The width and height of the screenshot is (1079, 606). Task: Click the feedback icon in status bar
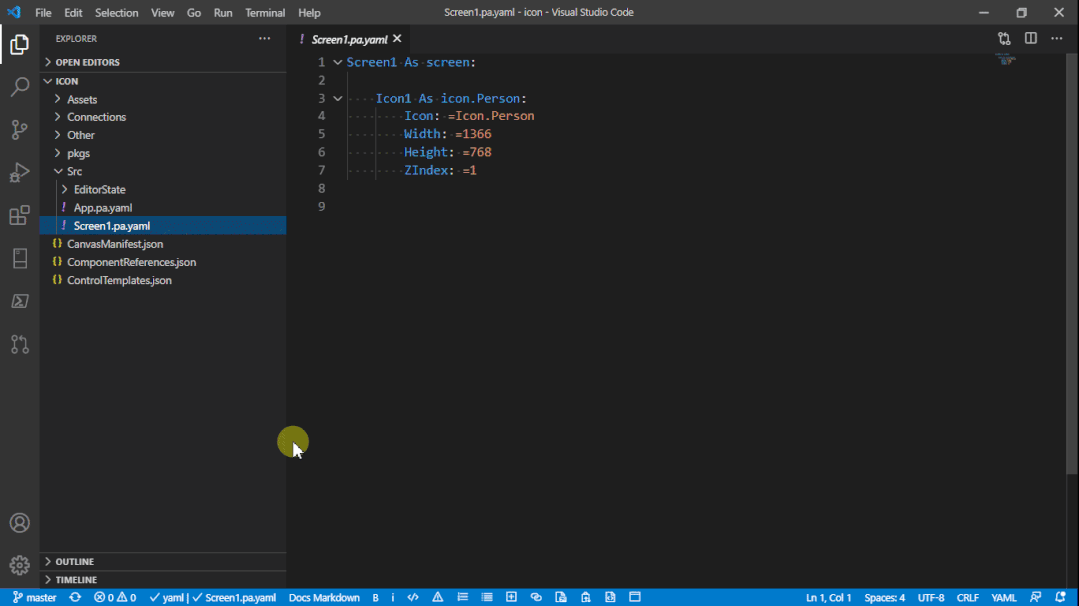coord(1035,597)
